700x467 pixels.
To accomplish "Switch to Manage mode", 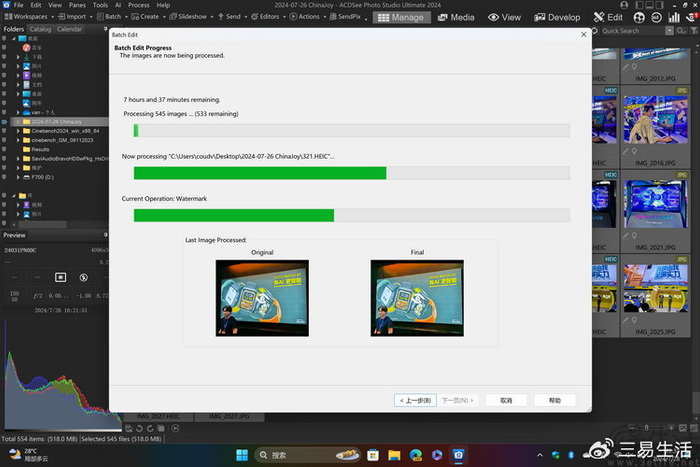I will pos(401,17).
